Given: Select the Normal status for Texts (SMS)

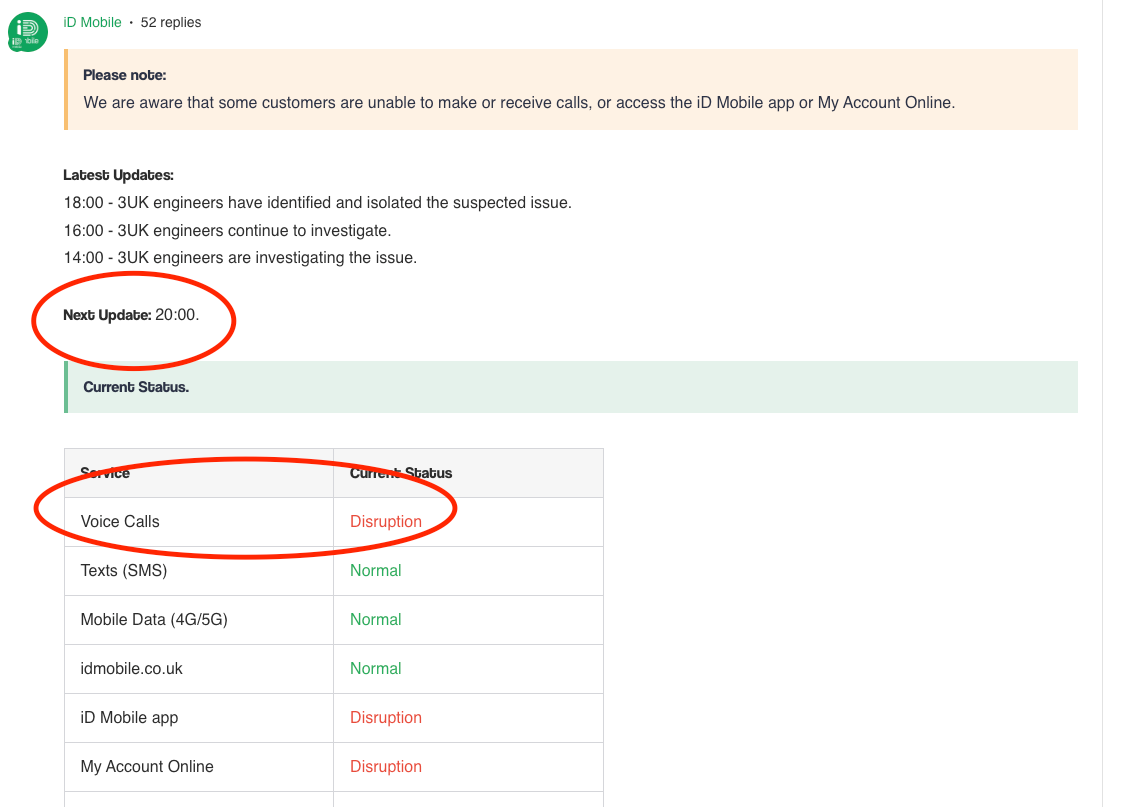Looking at the screenshot, I should pos(376,570).
